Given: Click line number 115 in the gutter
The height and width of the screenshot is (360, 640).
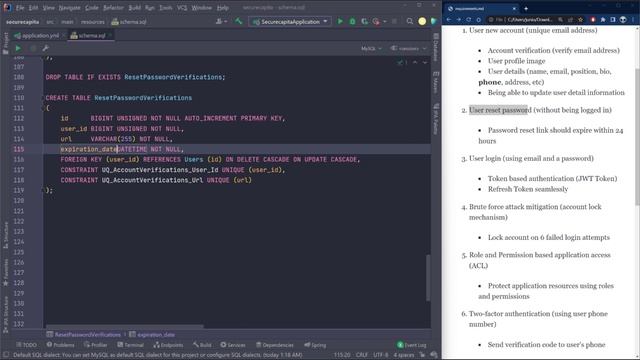Looking at the screenshot, I should pyautogui.click(x=19, y=149).
